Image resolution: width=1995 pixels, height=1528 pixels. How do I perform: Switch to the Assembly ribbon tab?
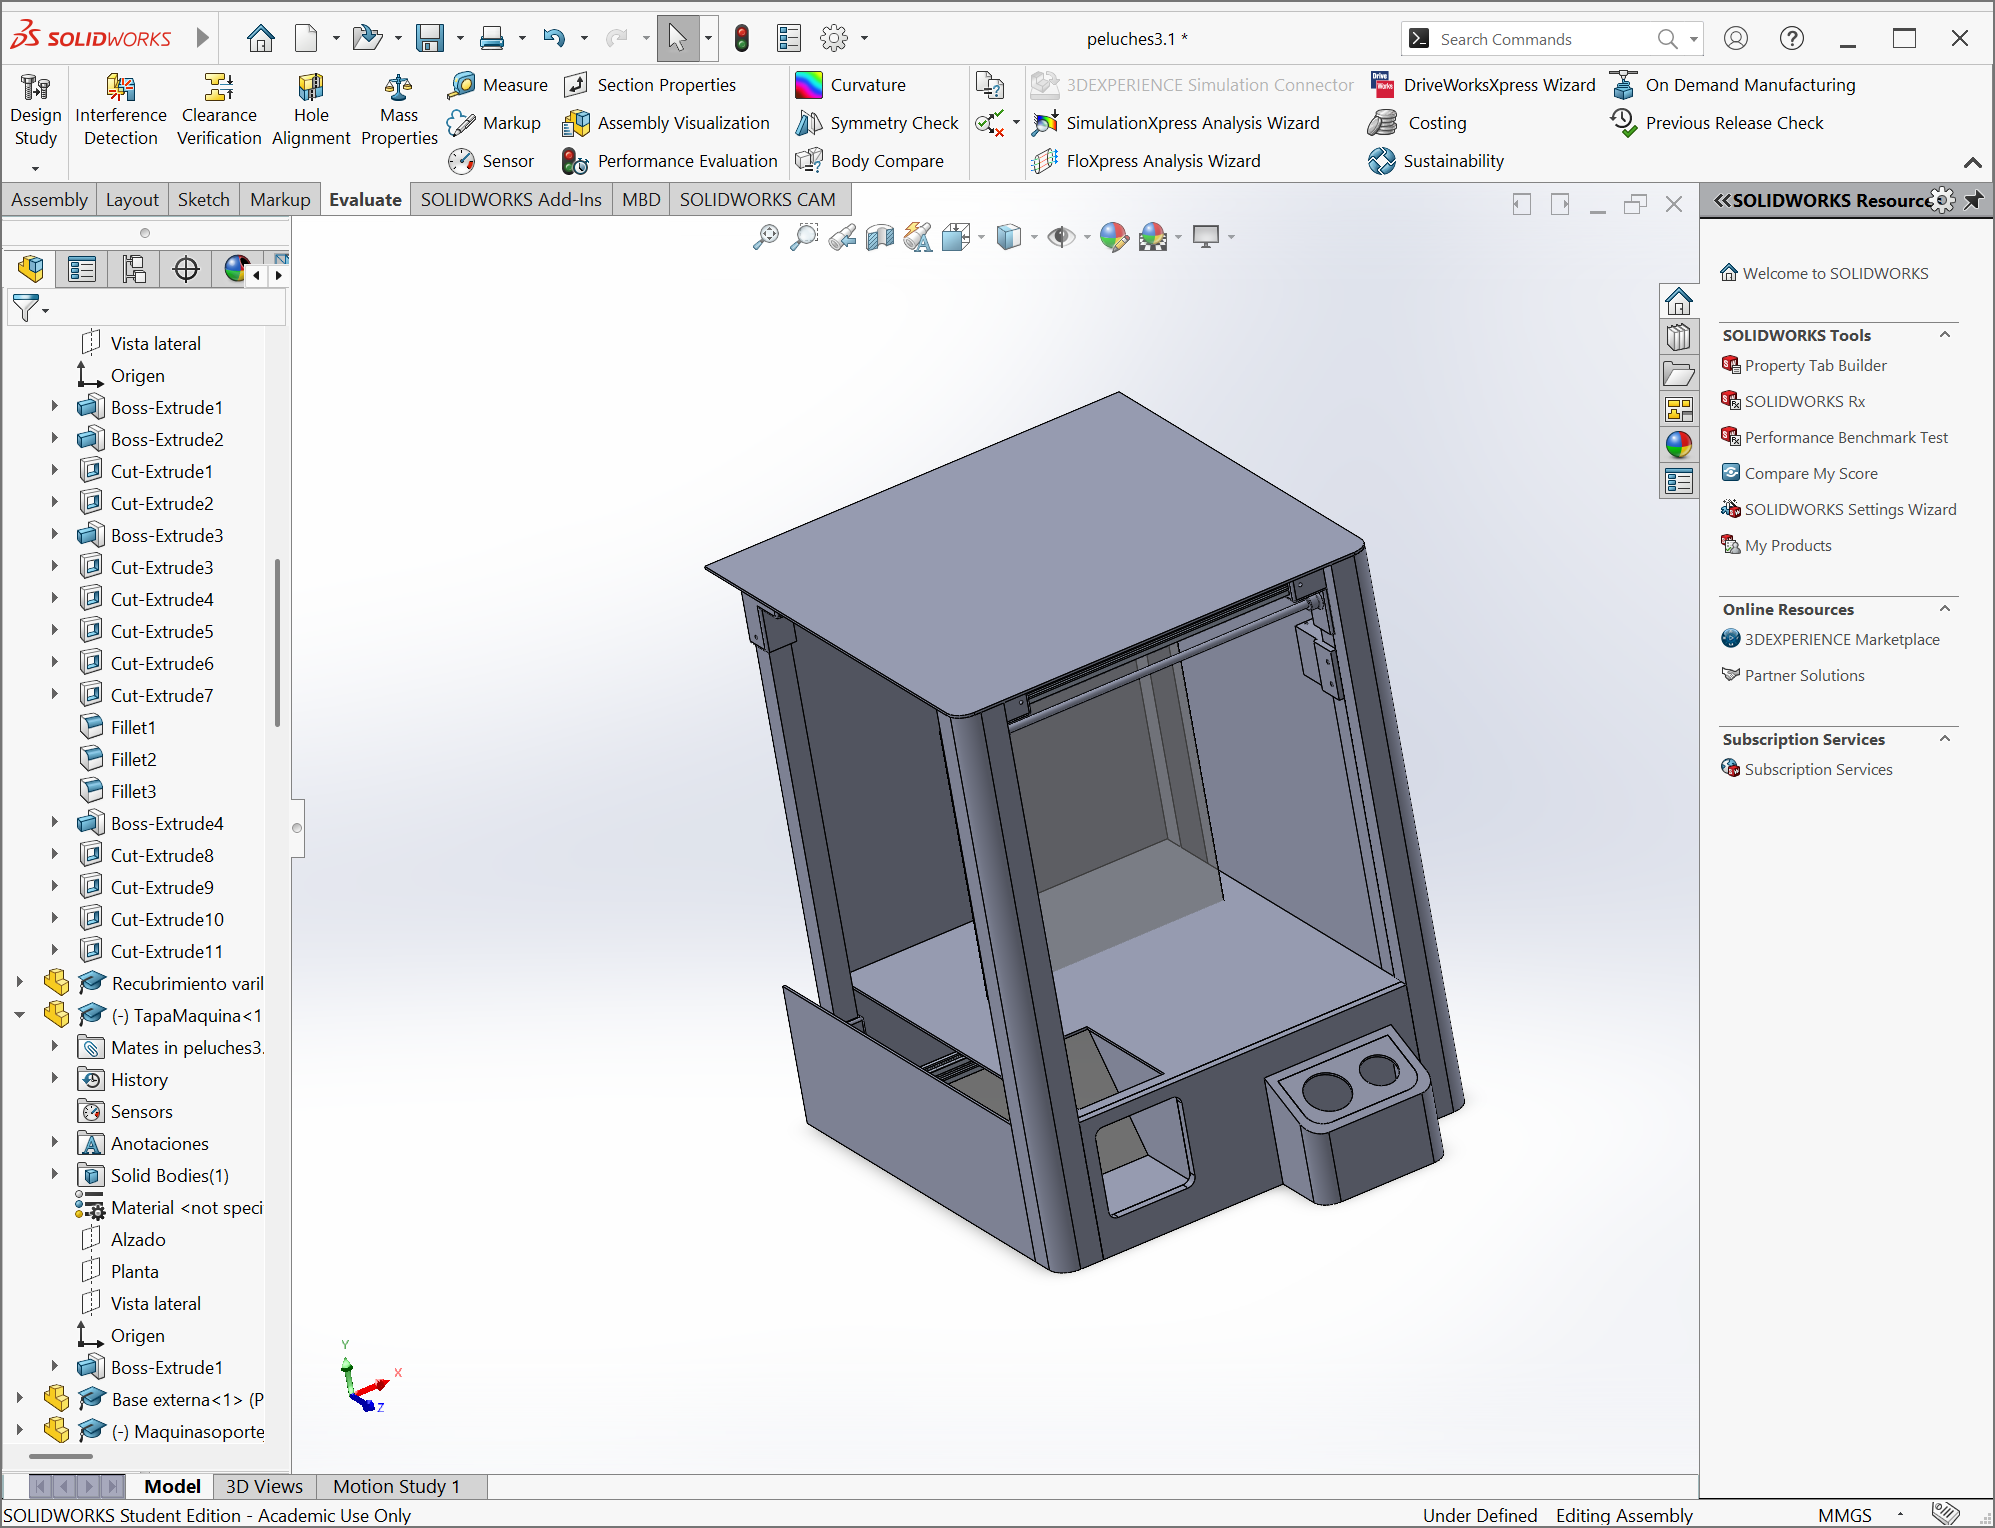point(49,200)
